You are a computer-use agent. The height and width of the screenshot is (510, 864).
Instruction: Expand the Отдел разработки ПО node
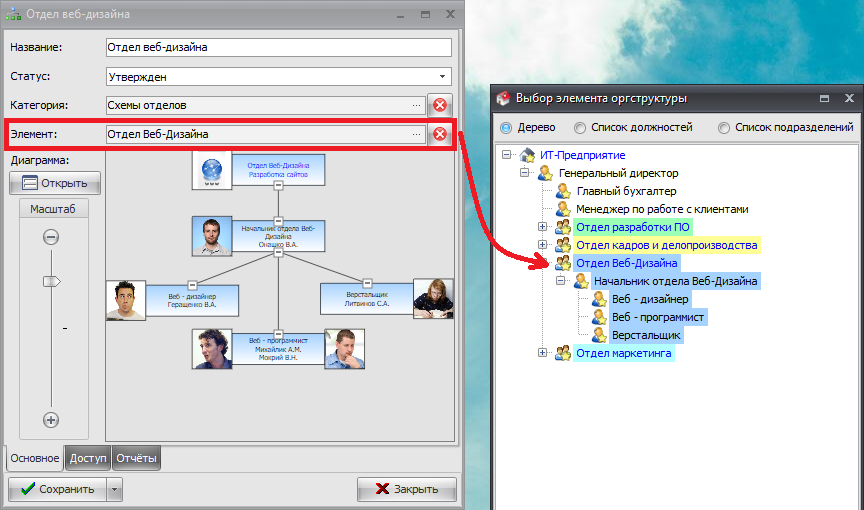click(x=543, y=227)
